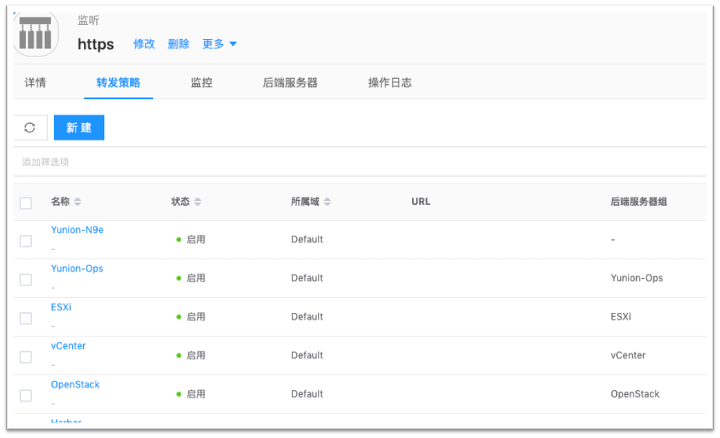
Task: Sort by 所属域 column sort icon
Action: 328,202
